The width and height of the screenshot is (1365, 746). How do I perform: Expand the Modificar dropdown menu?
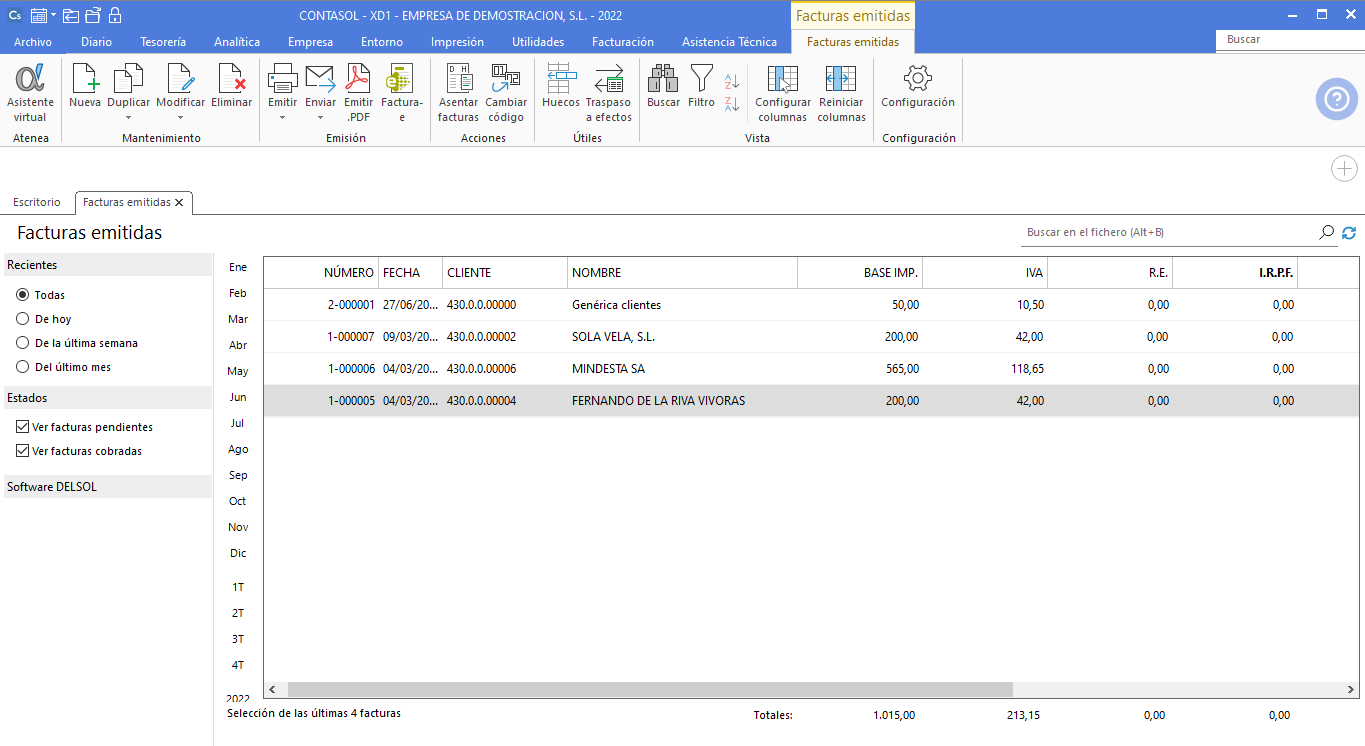coord(180,117)
